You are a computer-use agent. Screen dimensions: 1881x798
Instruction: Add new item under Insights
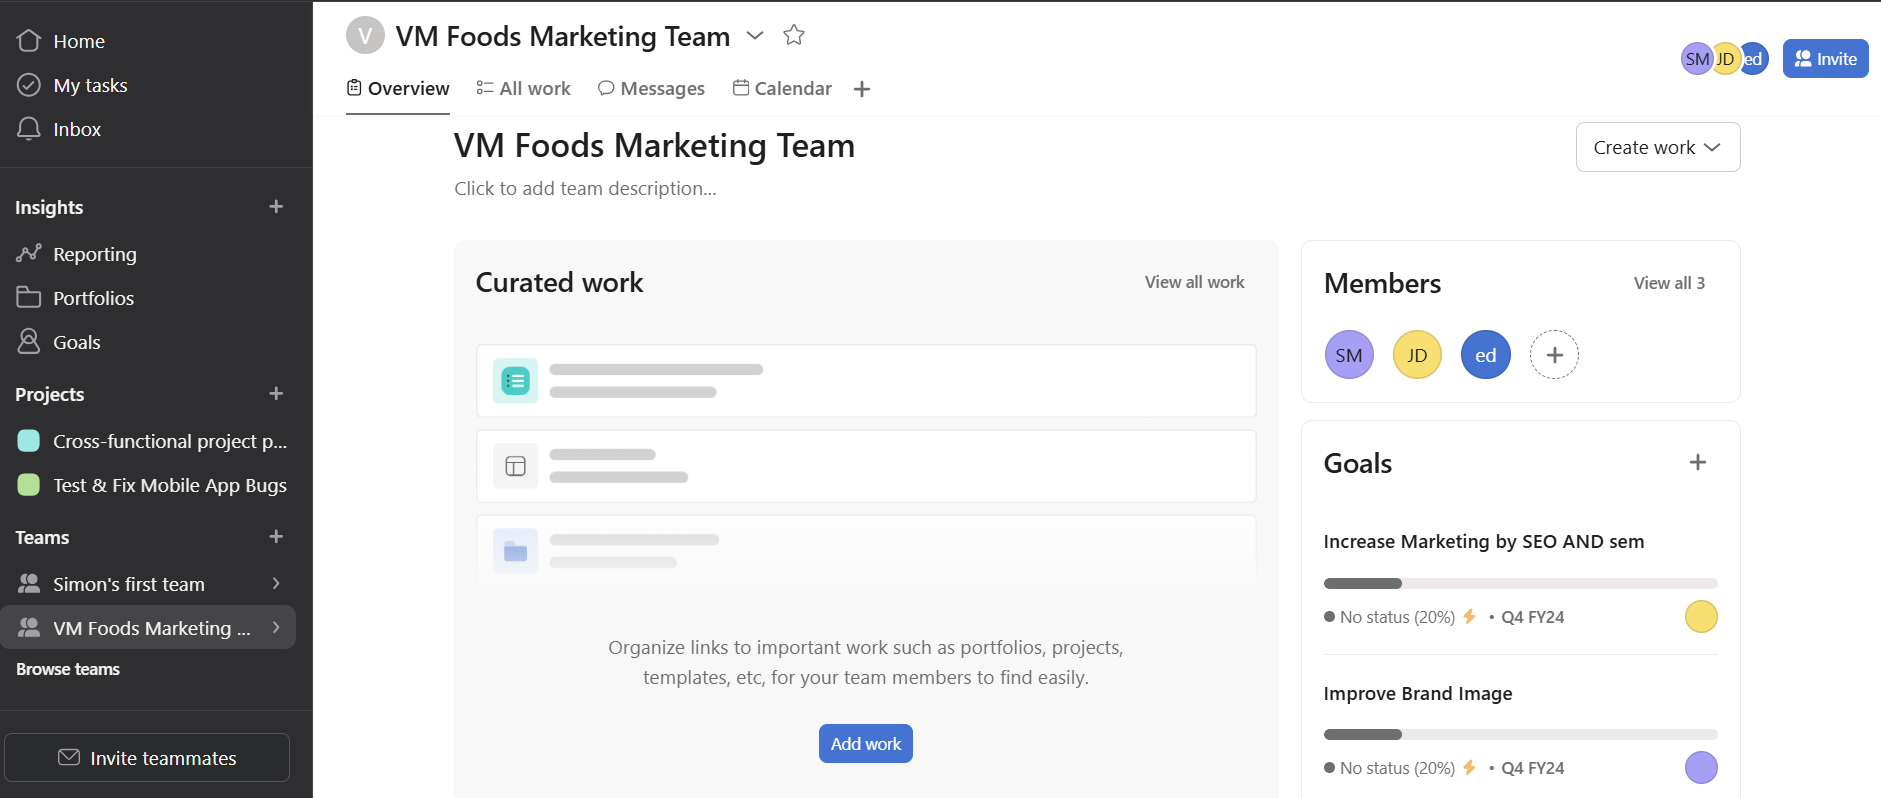coord(277,207)
